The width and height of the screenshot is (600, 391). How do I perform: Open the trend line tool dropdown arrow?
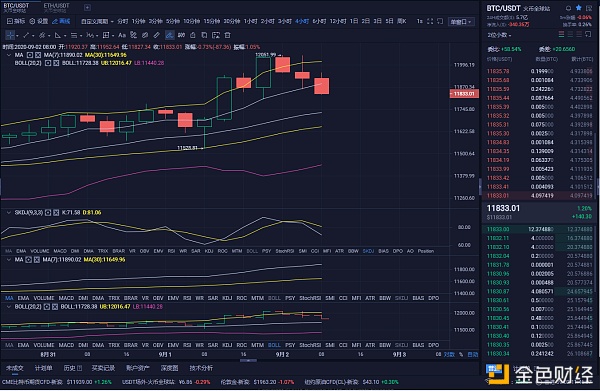pyautogui.click(x=33, y=36)
